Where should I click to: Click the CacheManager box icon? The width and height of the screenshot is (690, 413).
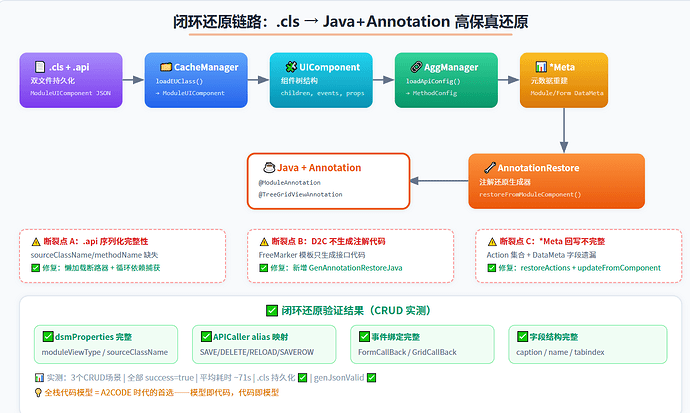(165, 67)
